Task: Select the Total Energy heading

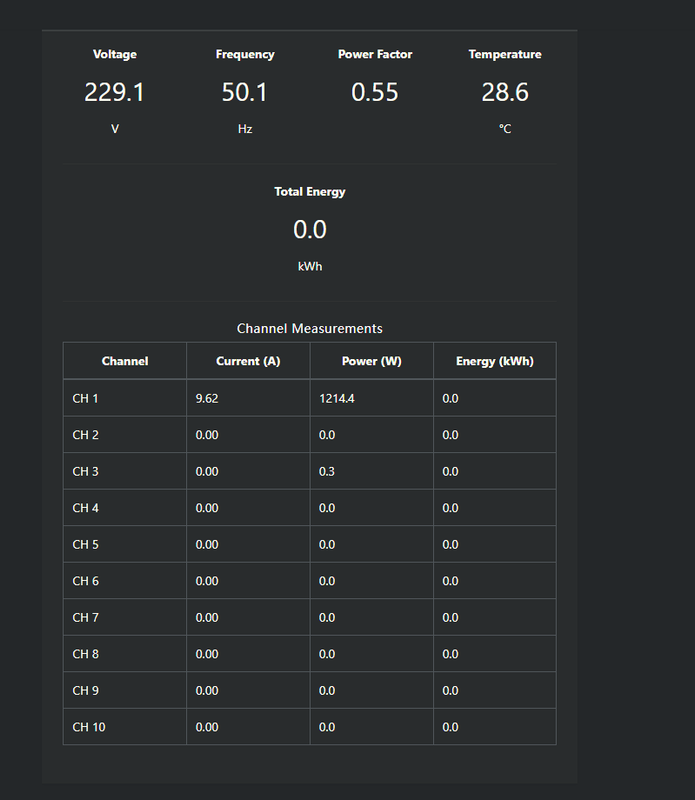Action: pyautogui.click(x=310, y=191)
